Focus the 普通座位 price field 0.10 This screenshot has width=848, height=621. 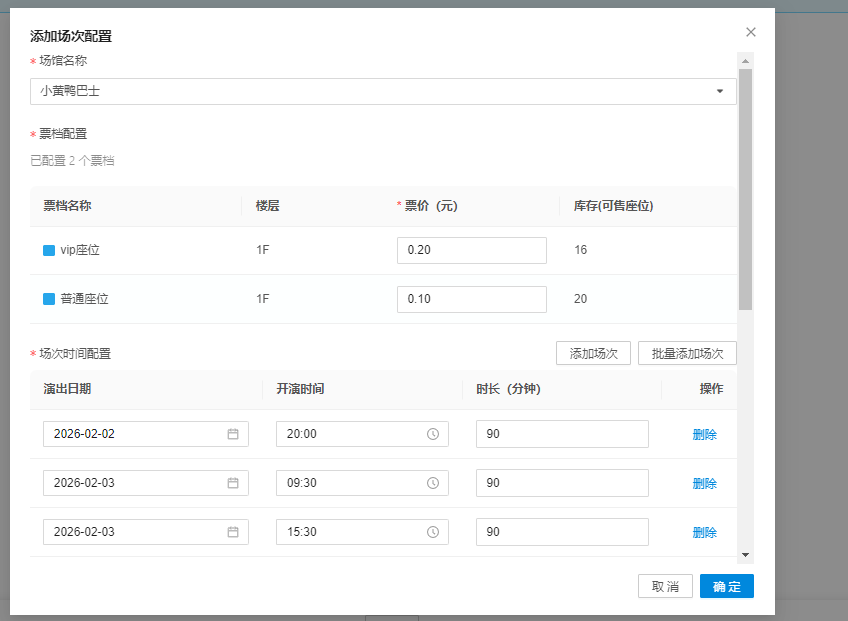click(x=471, y=299)
